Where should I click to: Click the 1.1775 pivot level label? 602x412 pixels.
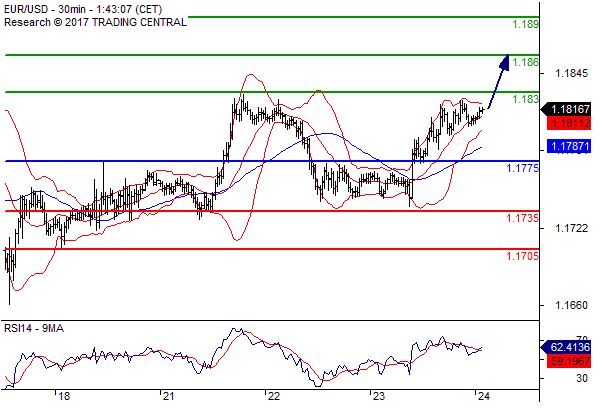point(523,168)
